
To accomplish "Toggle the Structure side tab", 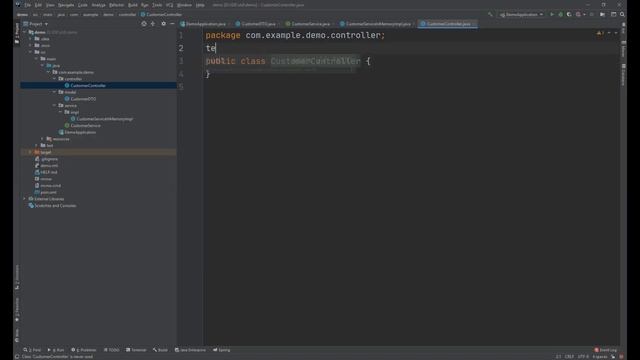I will (17, 278).
